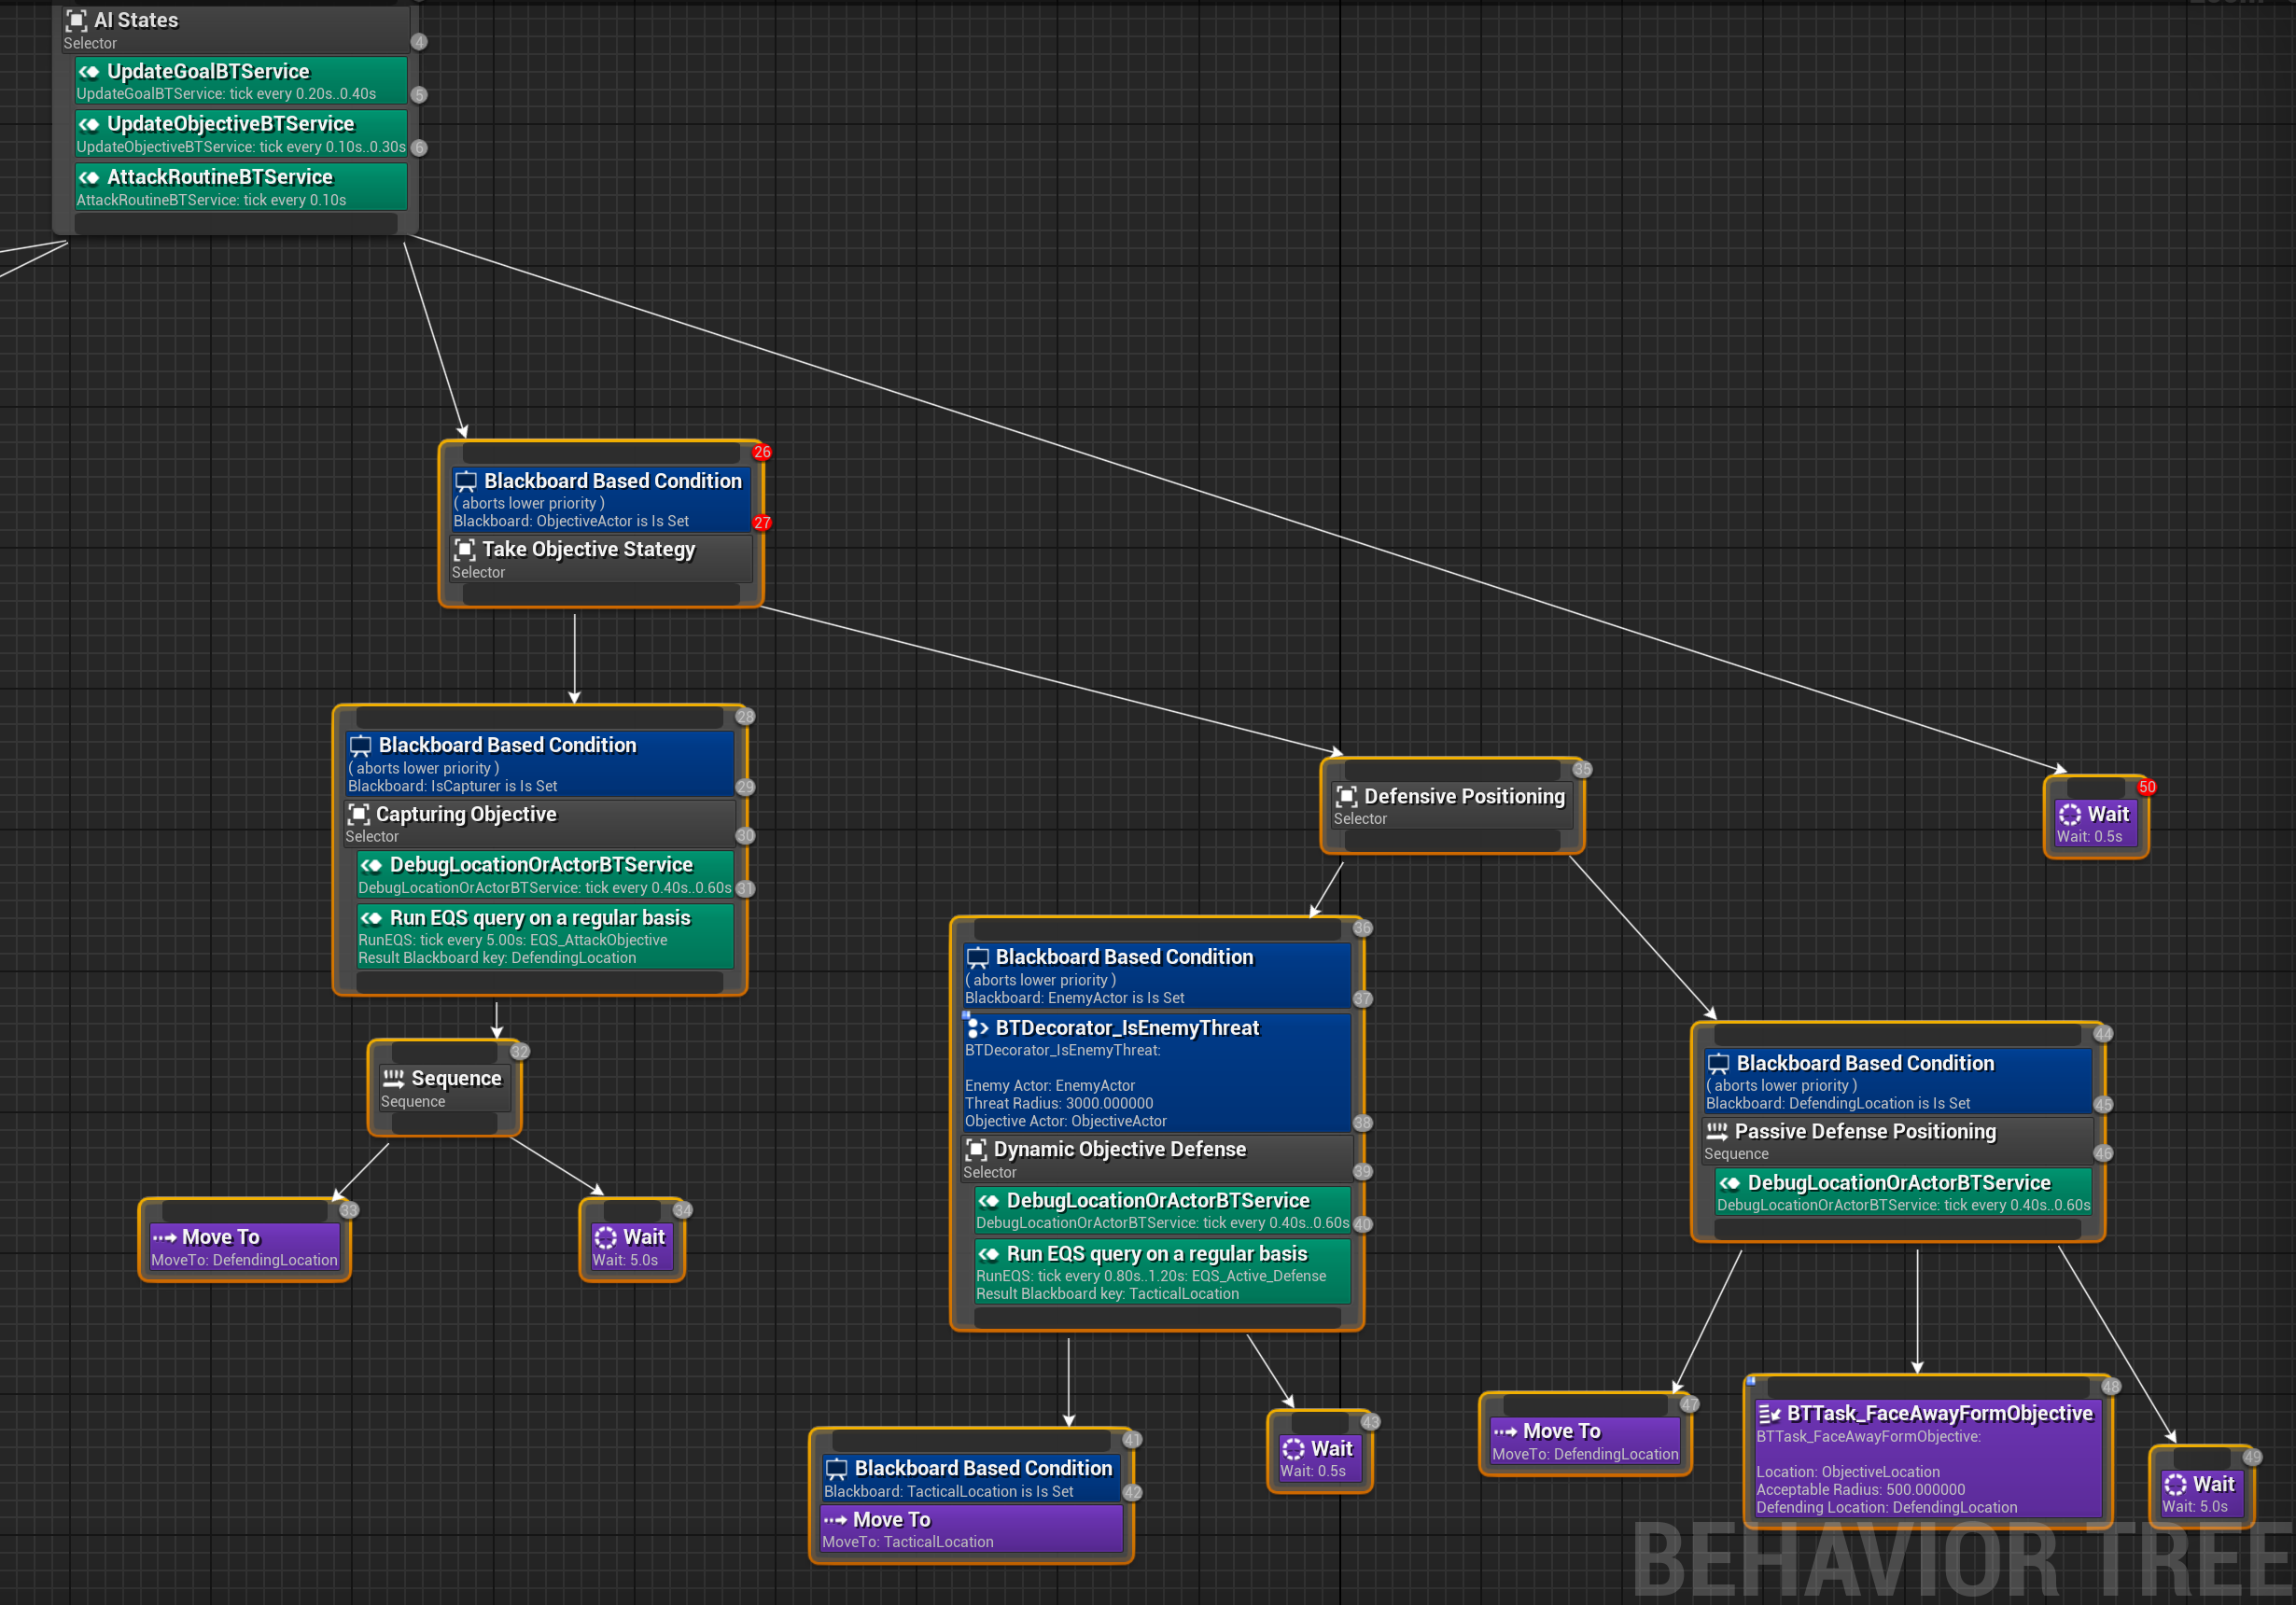The height and width of the screenshot is (1605, 2296).
Task: Click the Take Objective Stategy selector icon
Action: coord(465,549)
